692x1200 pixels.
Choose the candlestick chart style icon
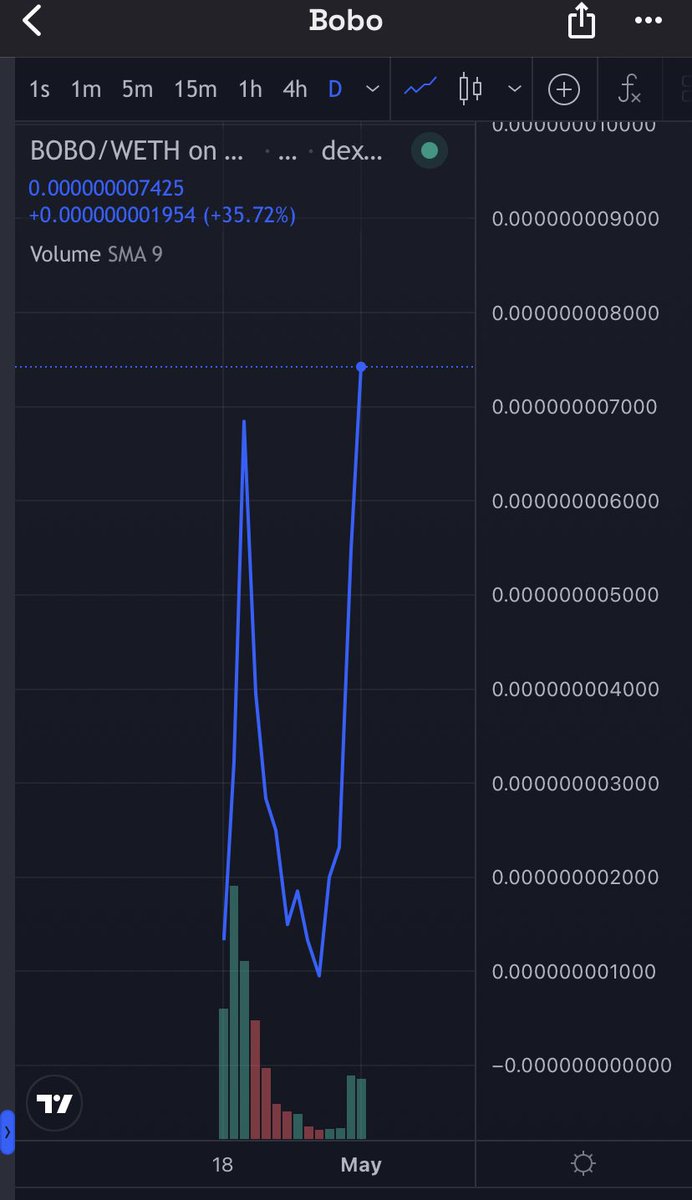tap(470, 89)
